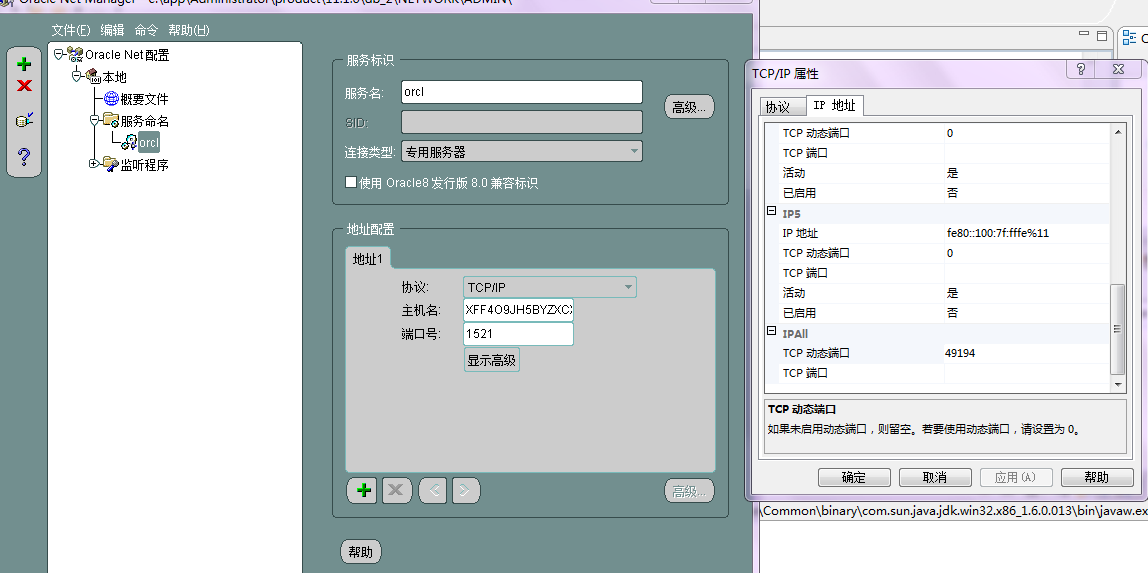Screen dimensions: 1148x573
Task: Open the 编辑 menu
Action: [x=113, y=30]
